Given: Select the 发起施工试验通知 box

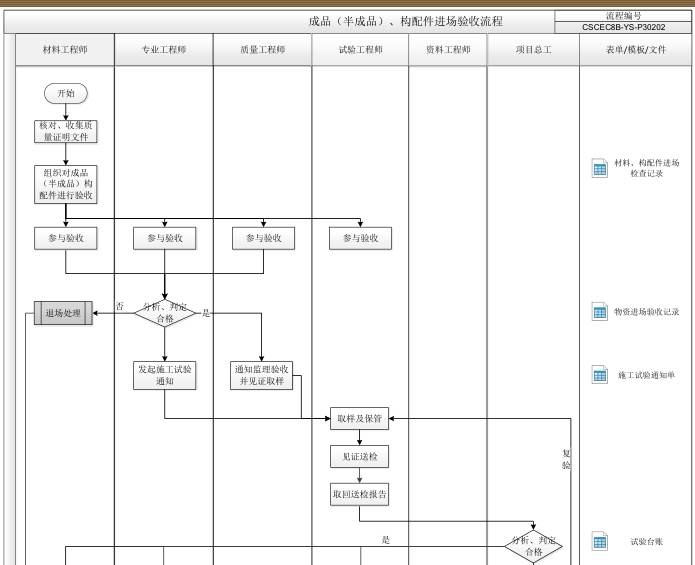Looking at the screenshot, I should pyautogui.click(x=164, y=375).
